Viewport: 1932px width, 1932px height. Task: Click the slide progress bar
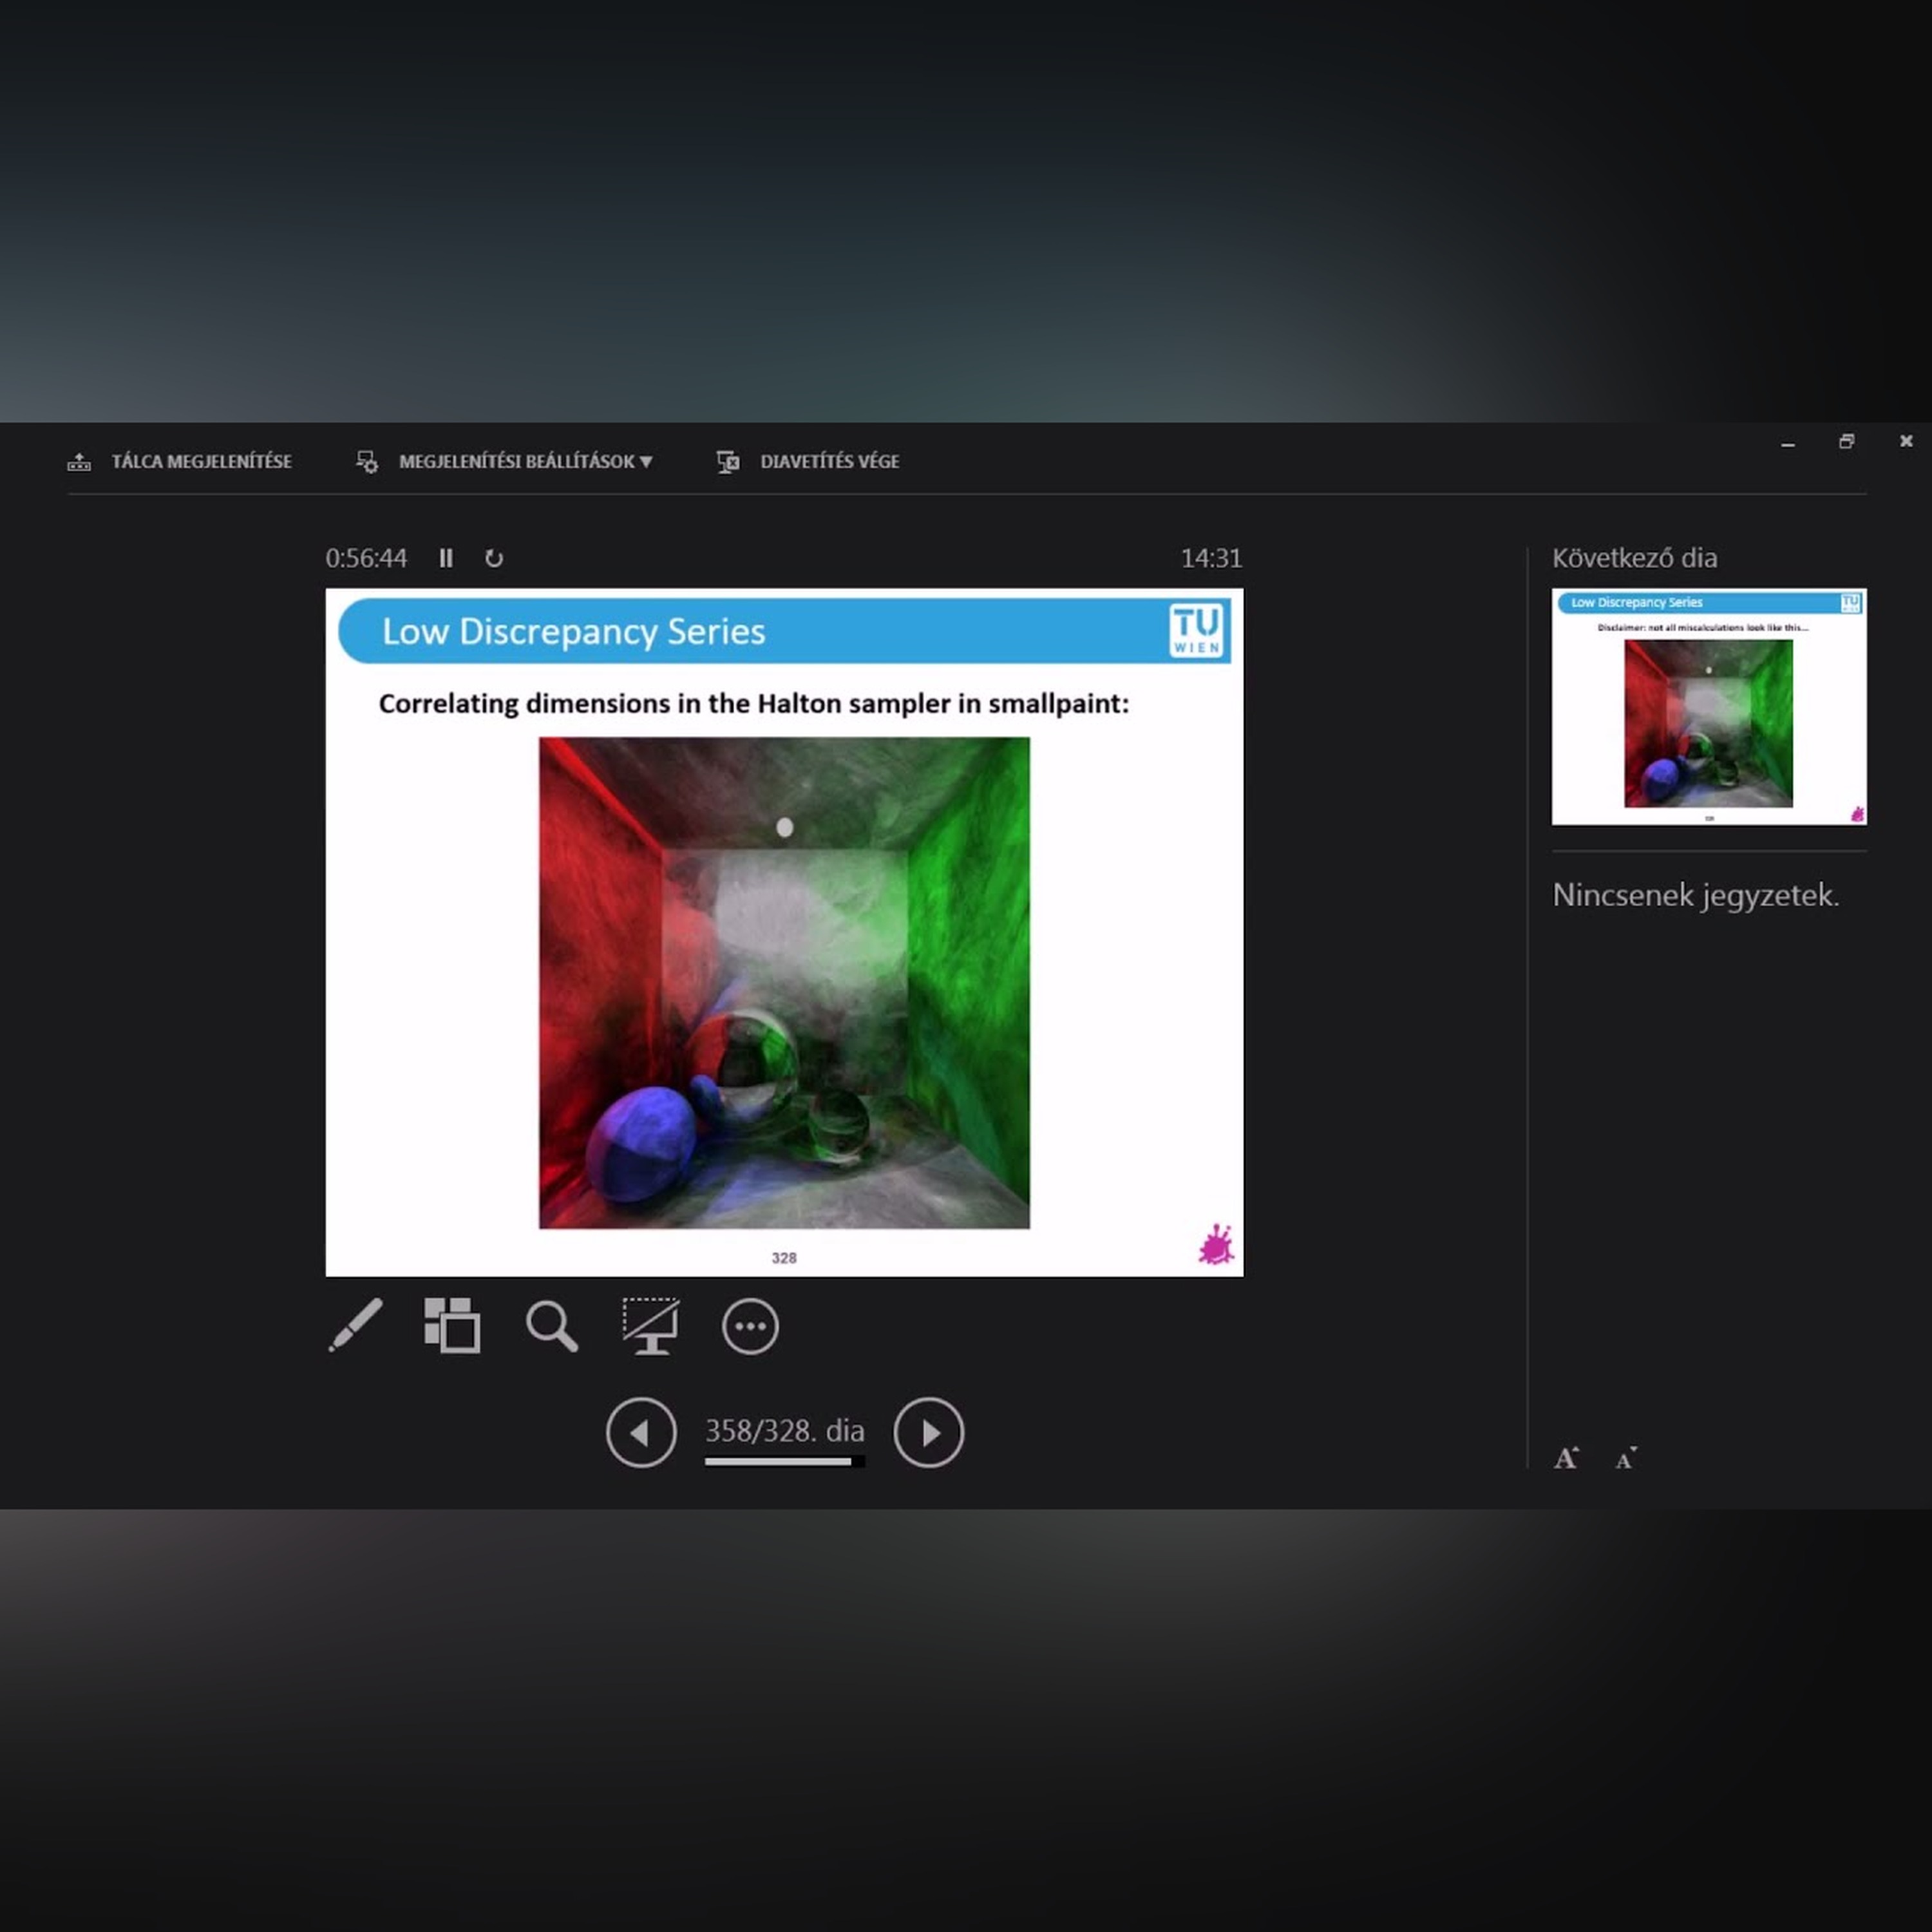coord(784,1462)
